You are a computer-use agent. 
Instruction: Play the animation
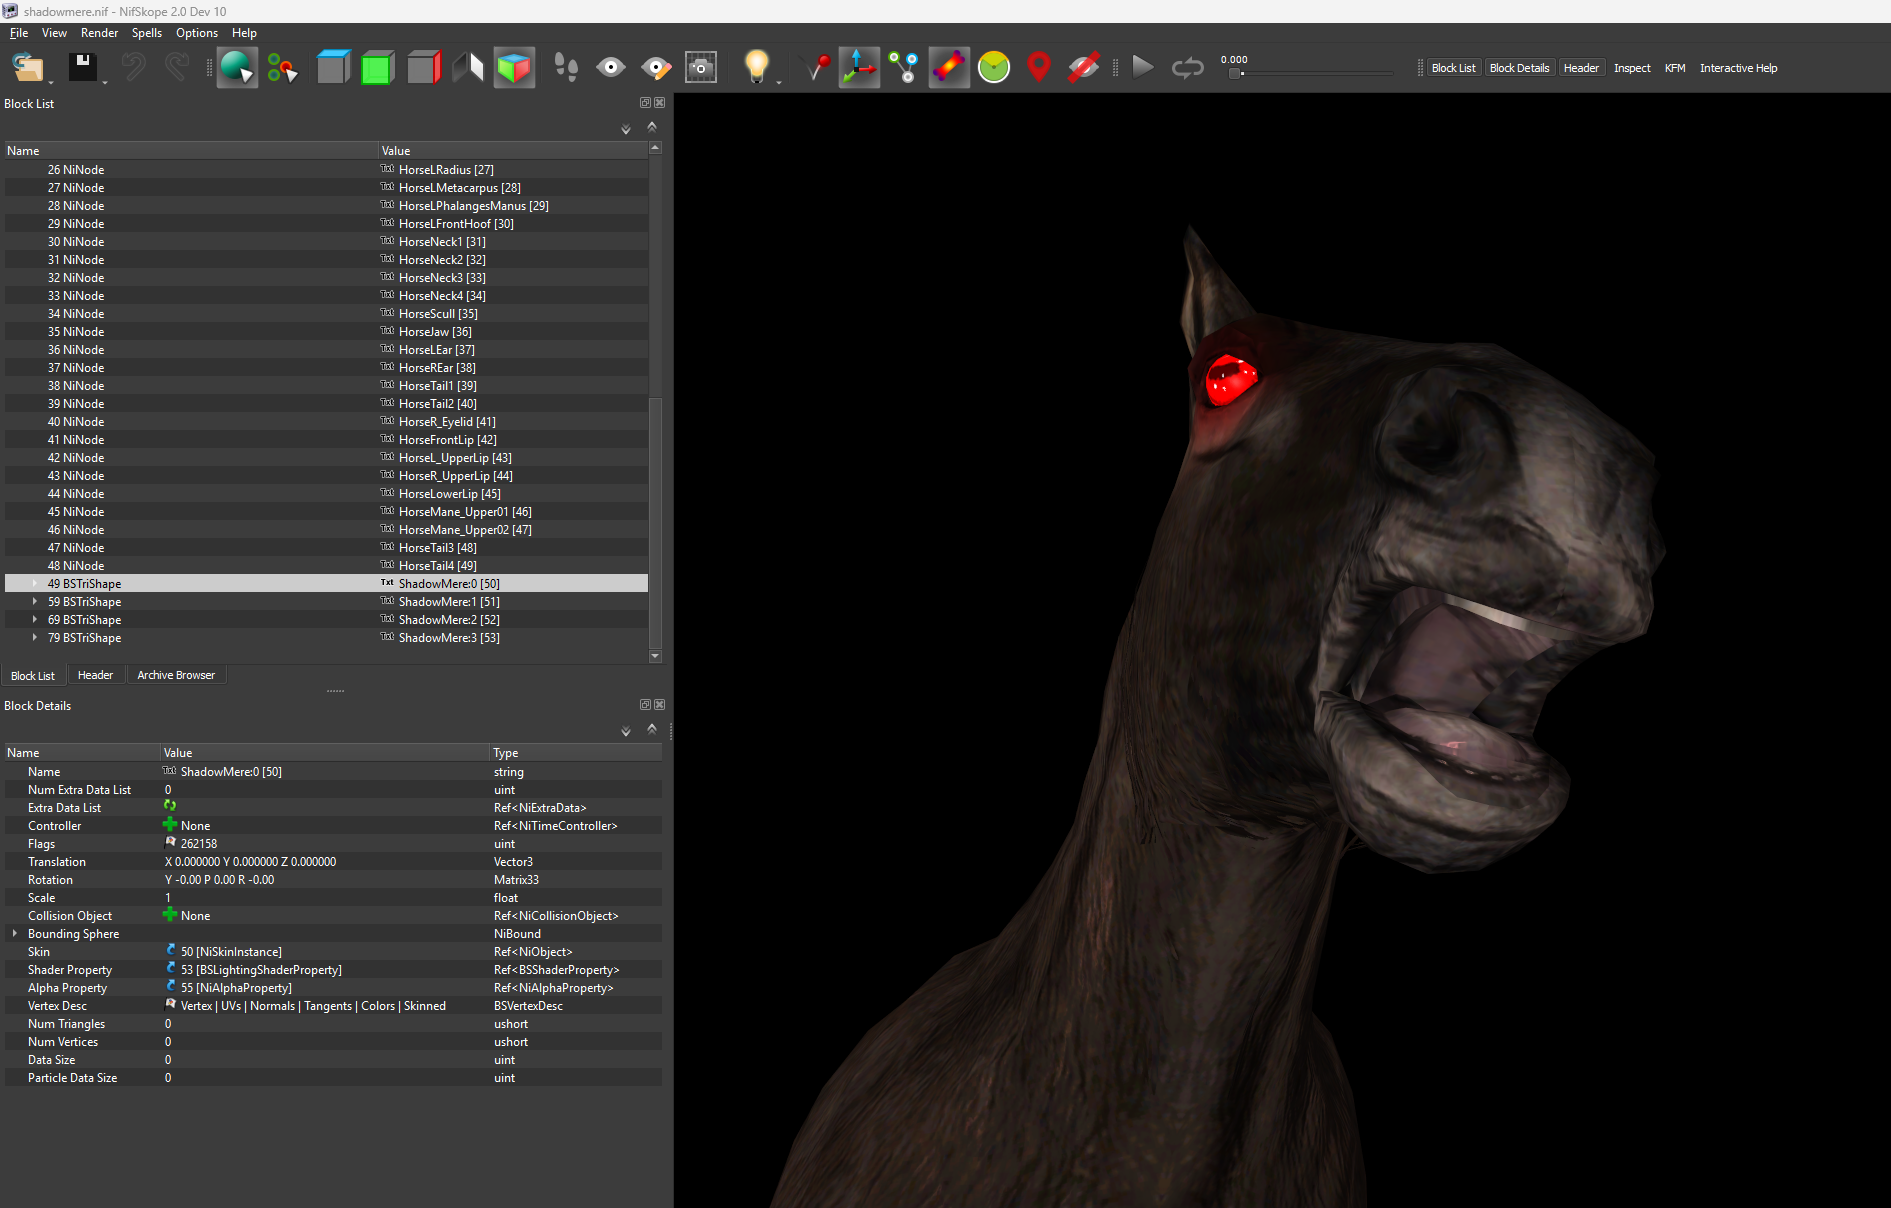1143,68
